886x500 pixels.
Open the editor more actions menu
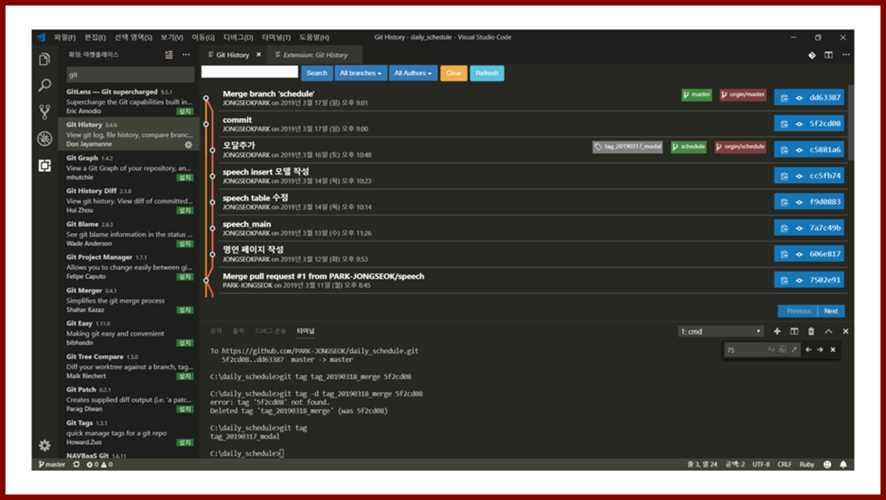click(845, 55)
